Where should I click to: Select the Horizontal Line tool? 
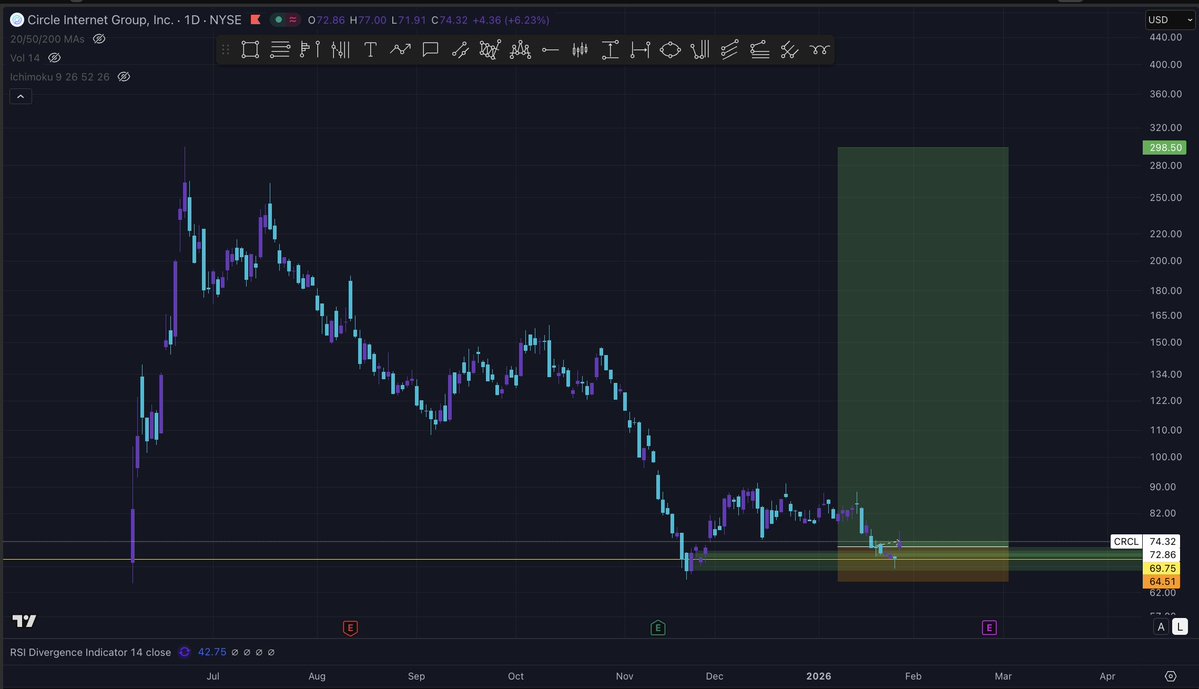click(550, 50)
